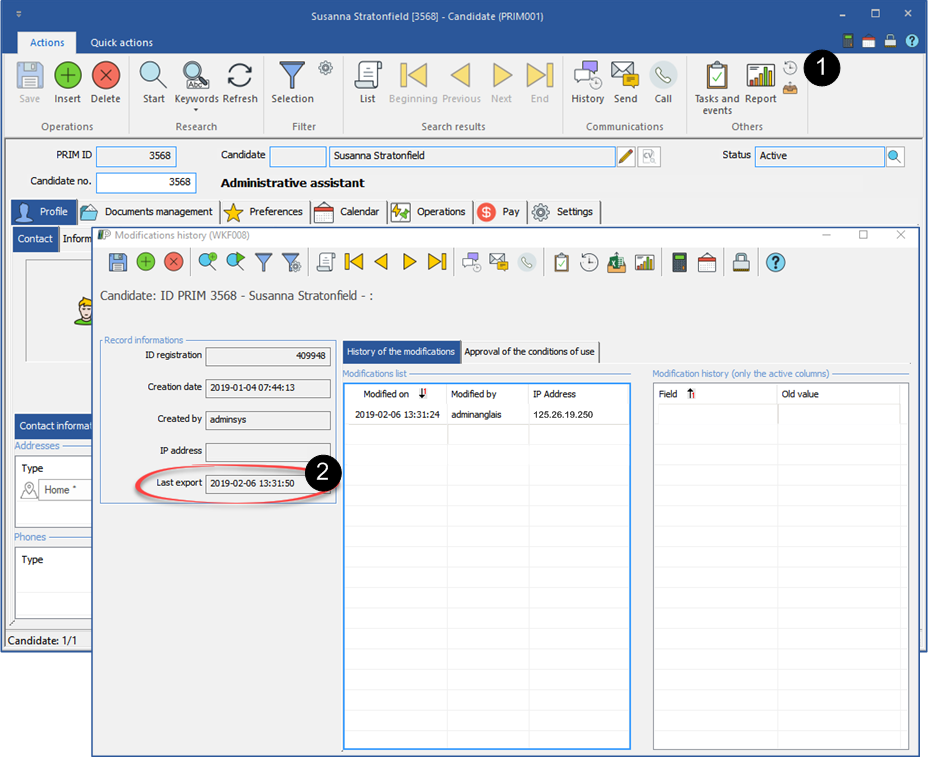
Task: Click the padlock icon in Modifications history toolbar
Action: [741, 262]
